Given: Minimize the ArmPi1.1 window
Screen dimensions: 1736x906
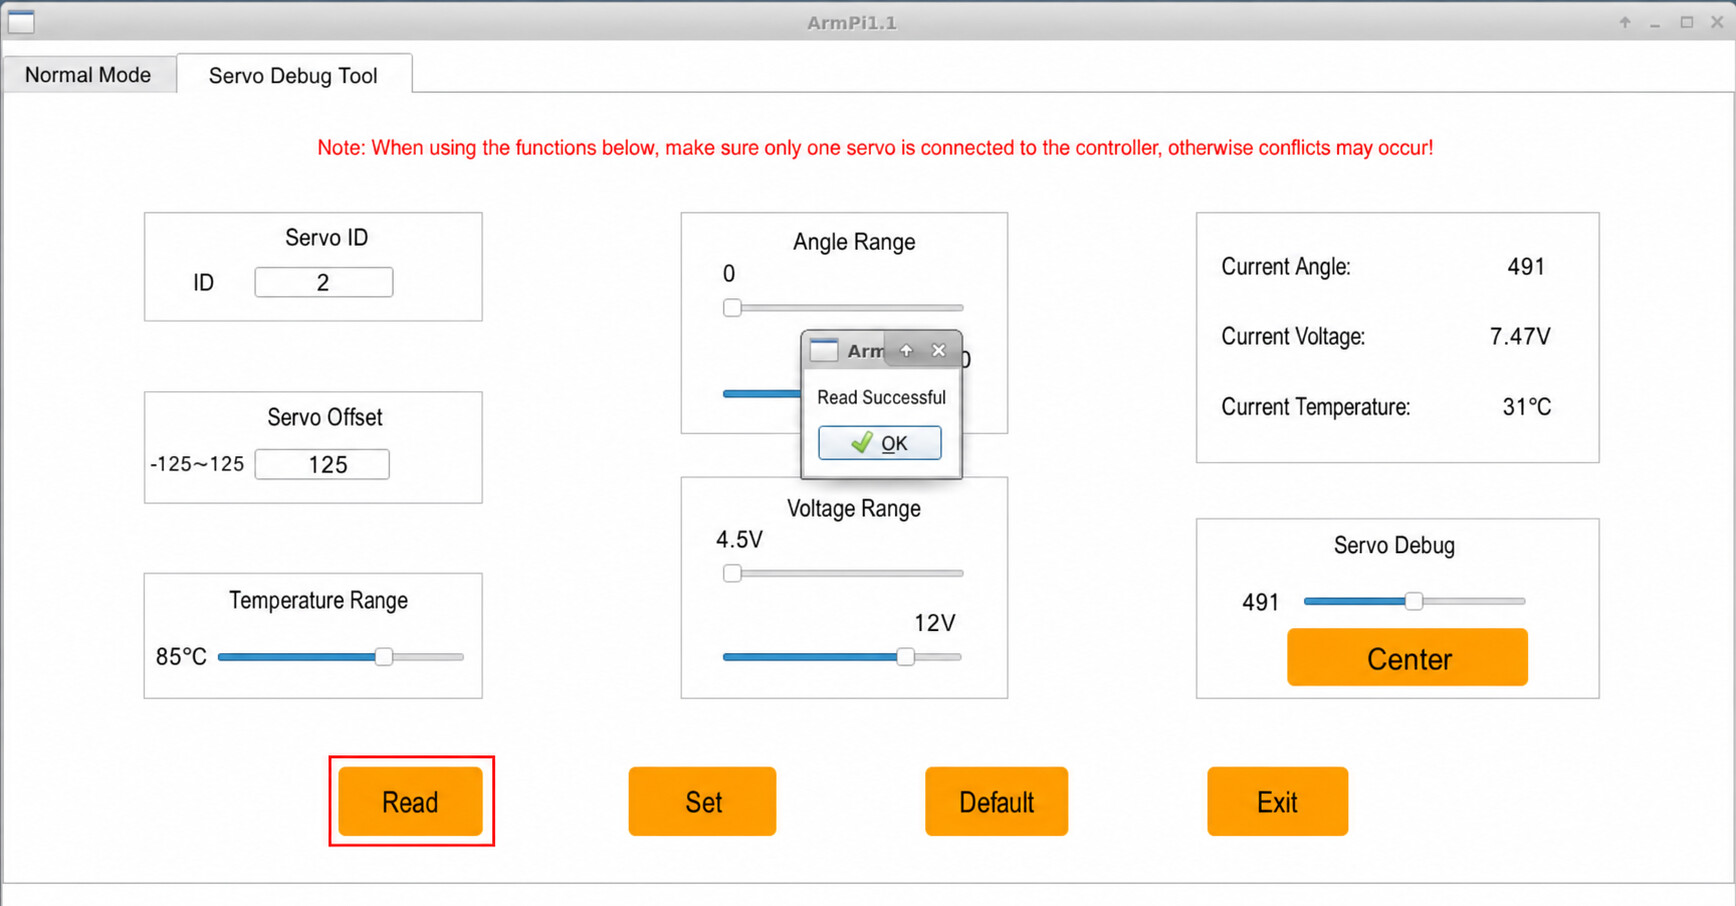Looking at the screenshot, I should pos(1656,22).
